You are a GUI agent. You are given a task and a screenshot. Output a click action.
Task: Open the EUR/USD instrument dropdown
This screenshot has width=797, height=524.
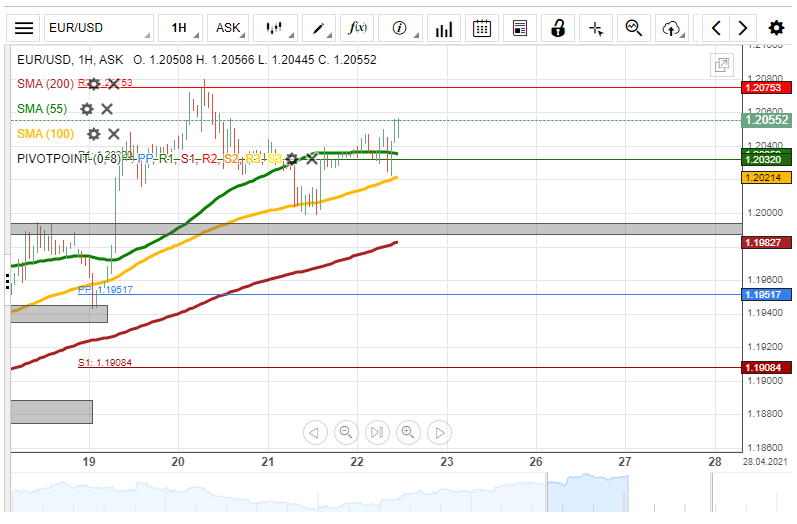(98, 28)
